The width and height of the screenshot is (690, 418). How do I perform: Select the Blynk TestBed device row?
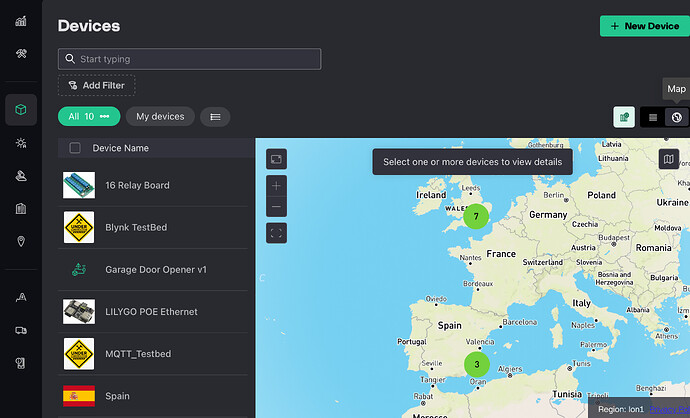pyautogui.click(x=153, y=227)
